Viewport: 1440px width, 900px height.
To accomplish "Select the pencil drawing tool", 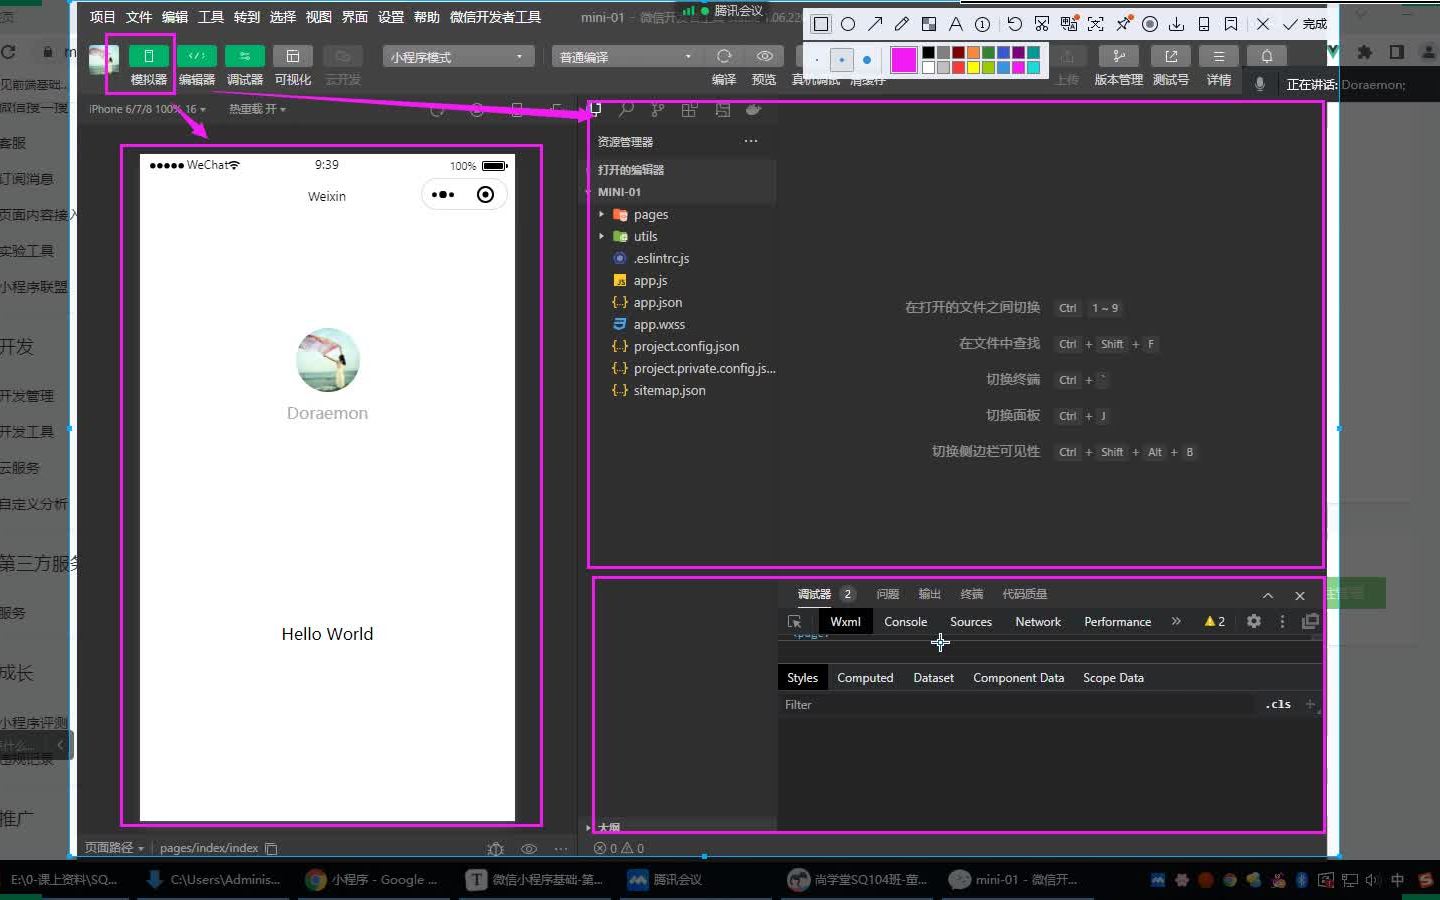I will (x=902, y=24).
